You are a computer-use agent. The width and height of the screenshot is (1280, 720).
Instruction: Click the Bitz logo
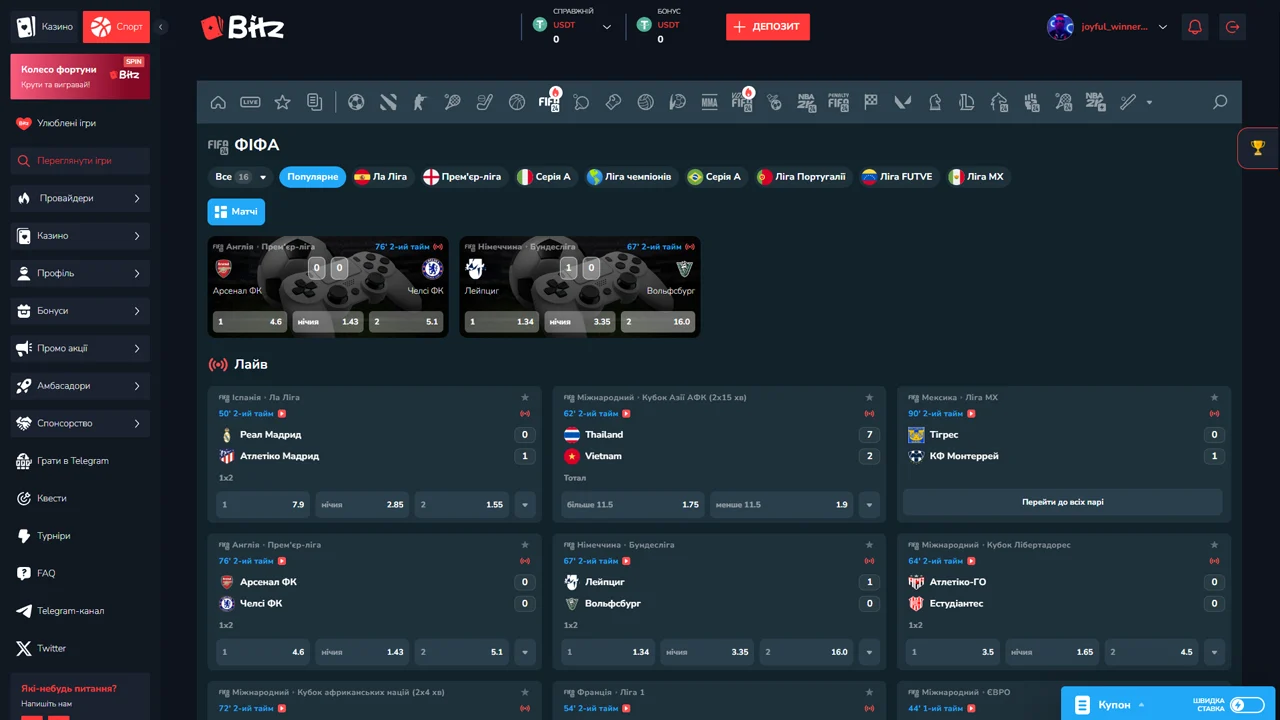tap(242, 27)
